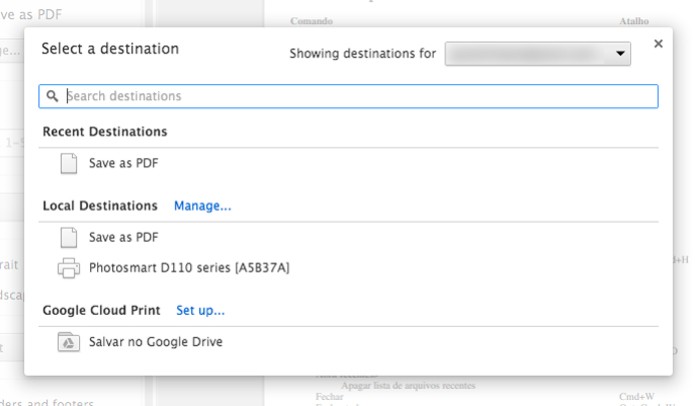Focus the Search destinations field
This screenshot has width=695, height=406.
click(x=360, y=97)
